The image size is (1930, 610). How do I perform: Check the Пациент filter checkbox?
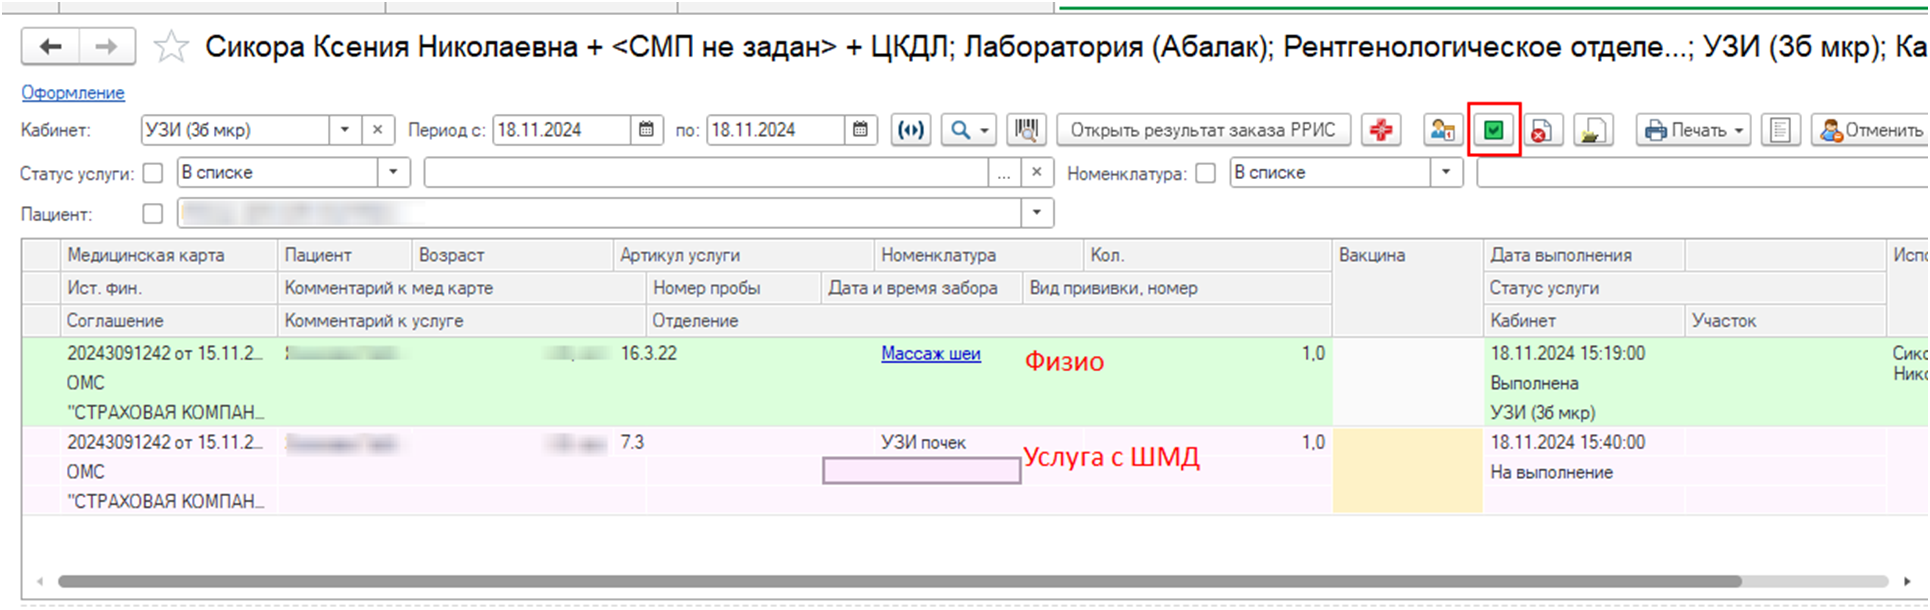click(x=153, y=213)
